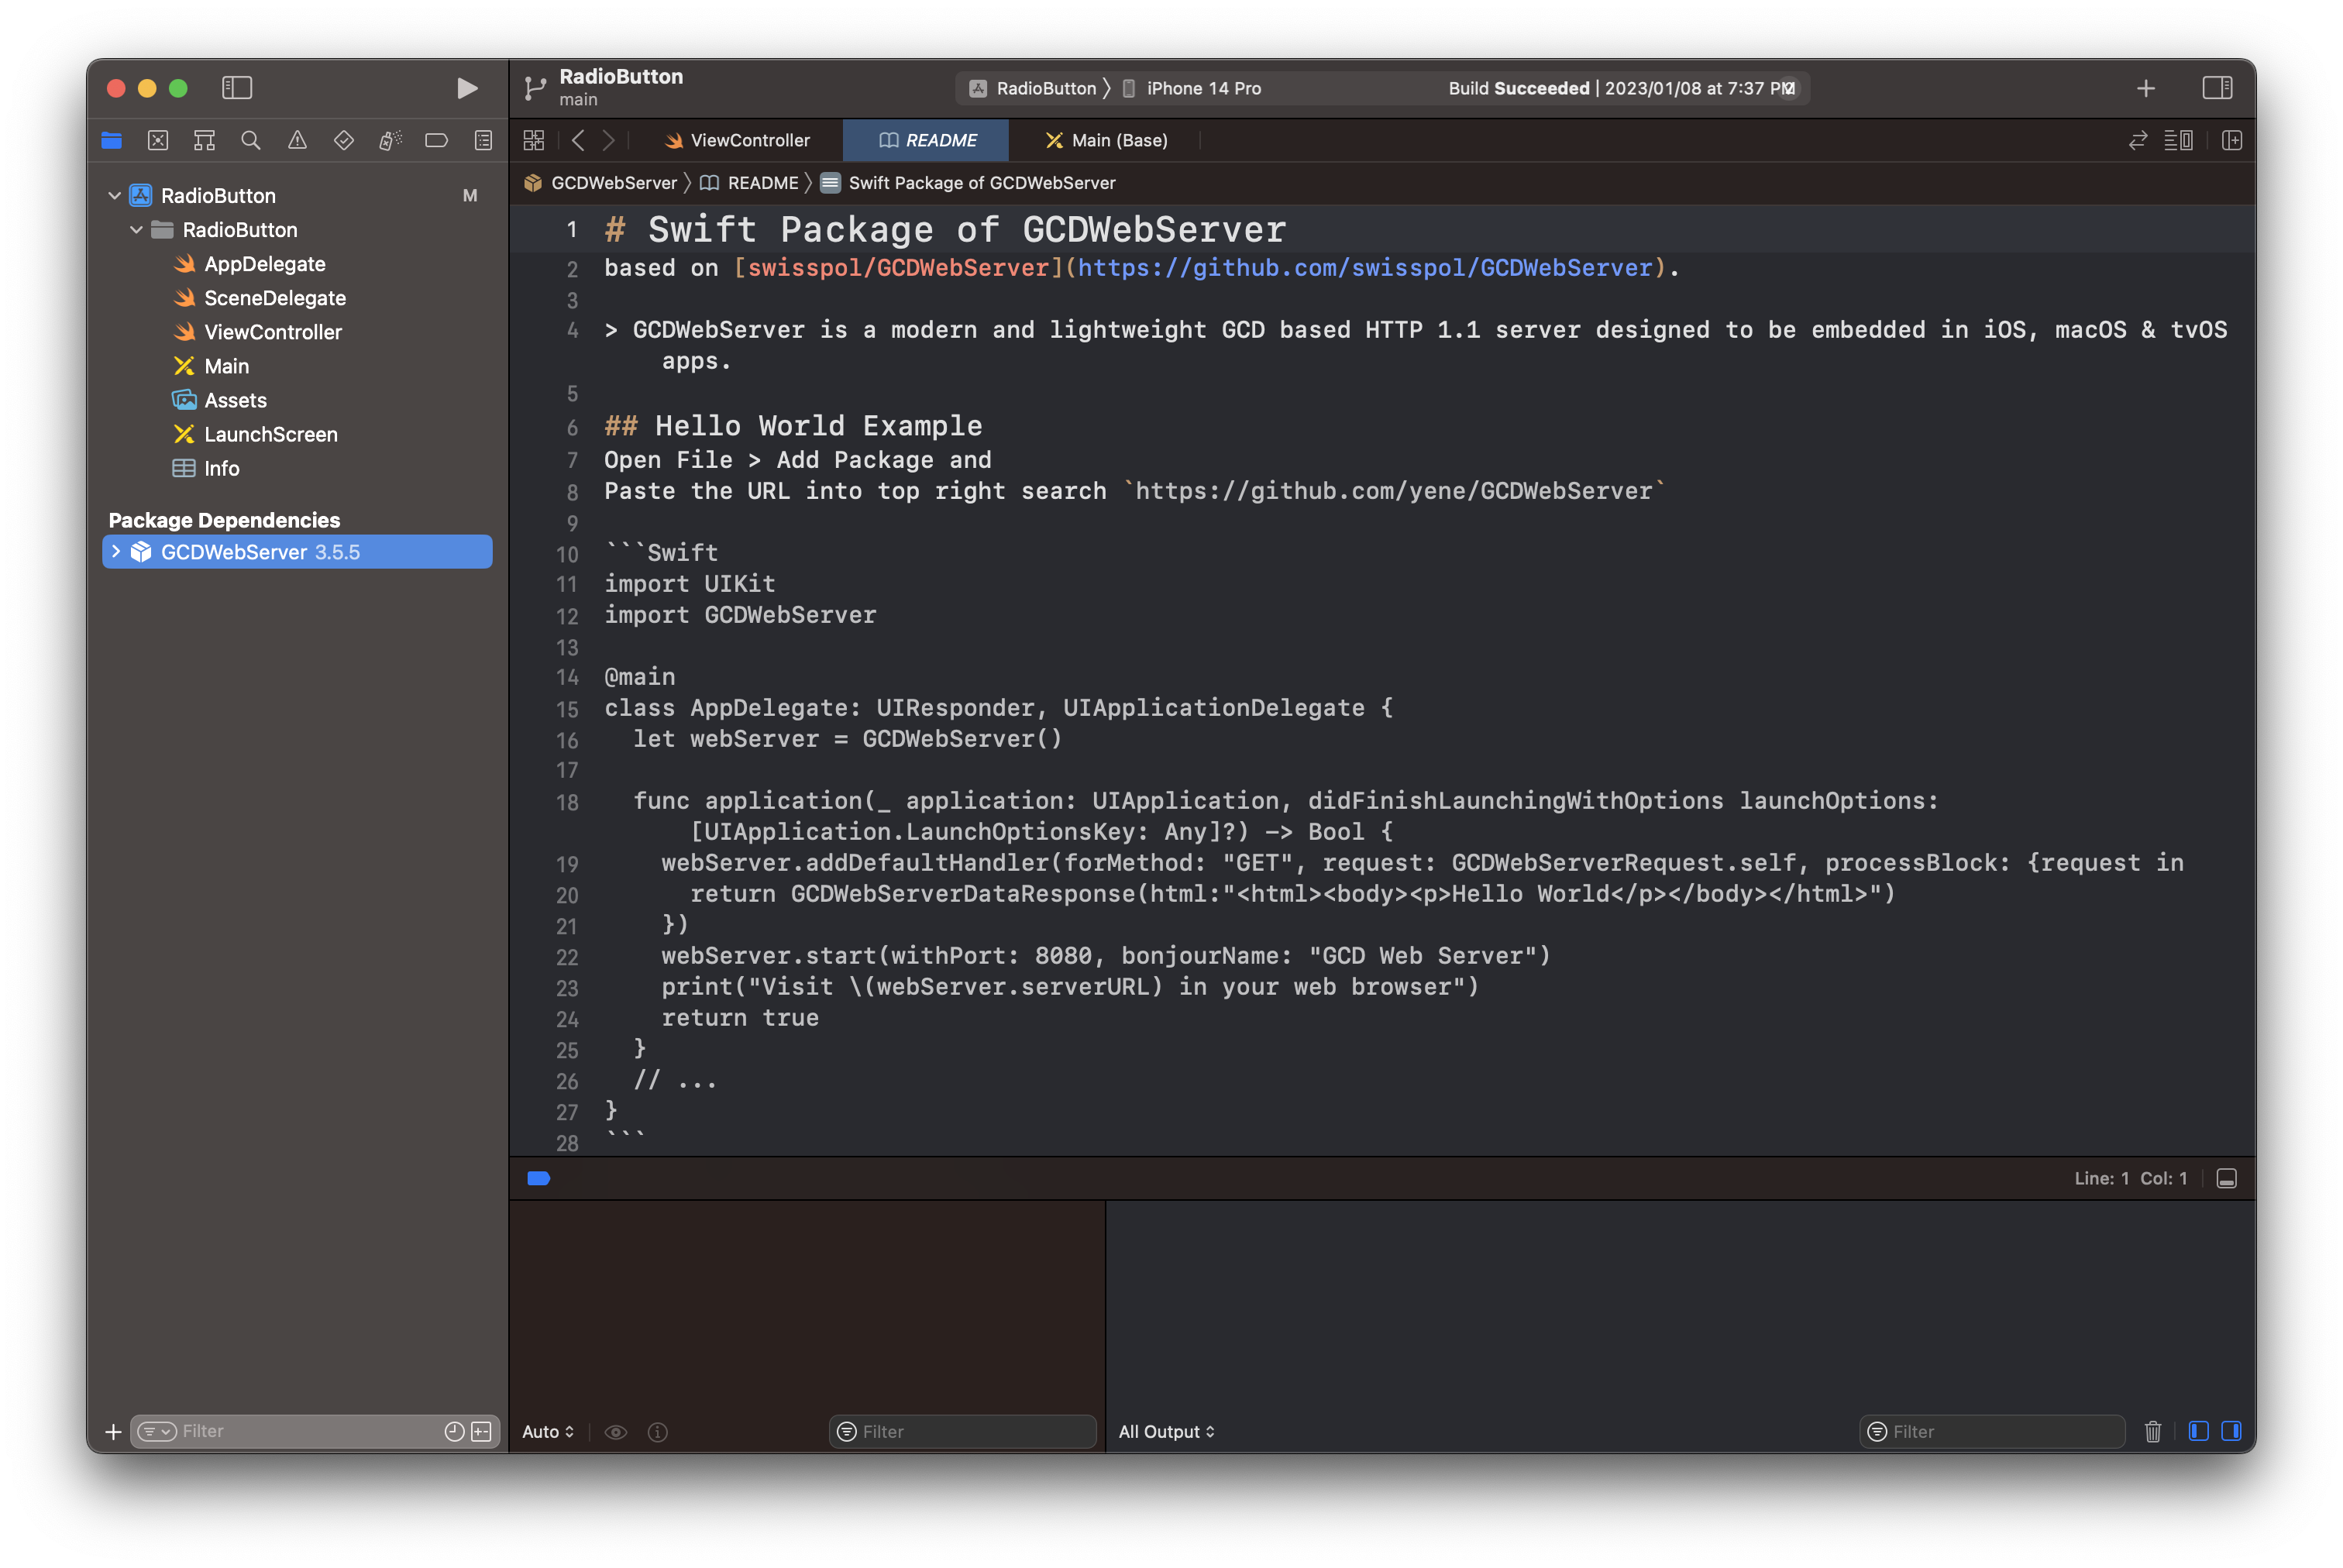Select AppDelegate file
The image size is (2343, 1568).
pos(264,263)
